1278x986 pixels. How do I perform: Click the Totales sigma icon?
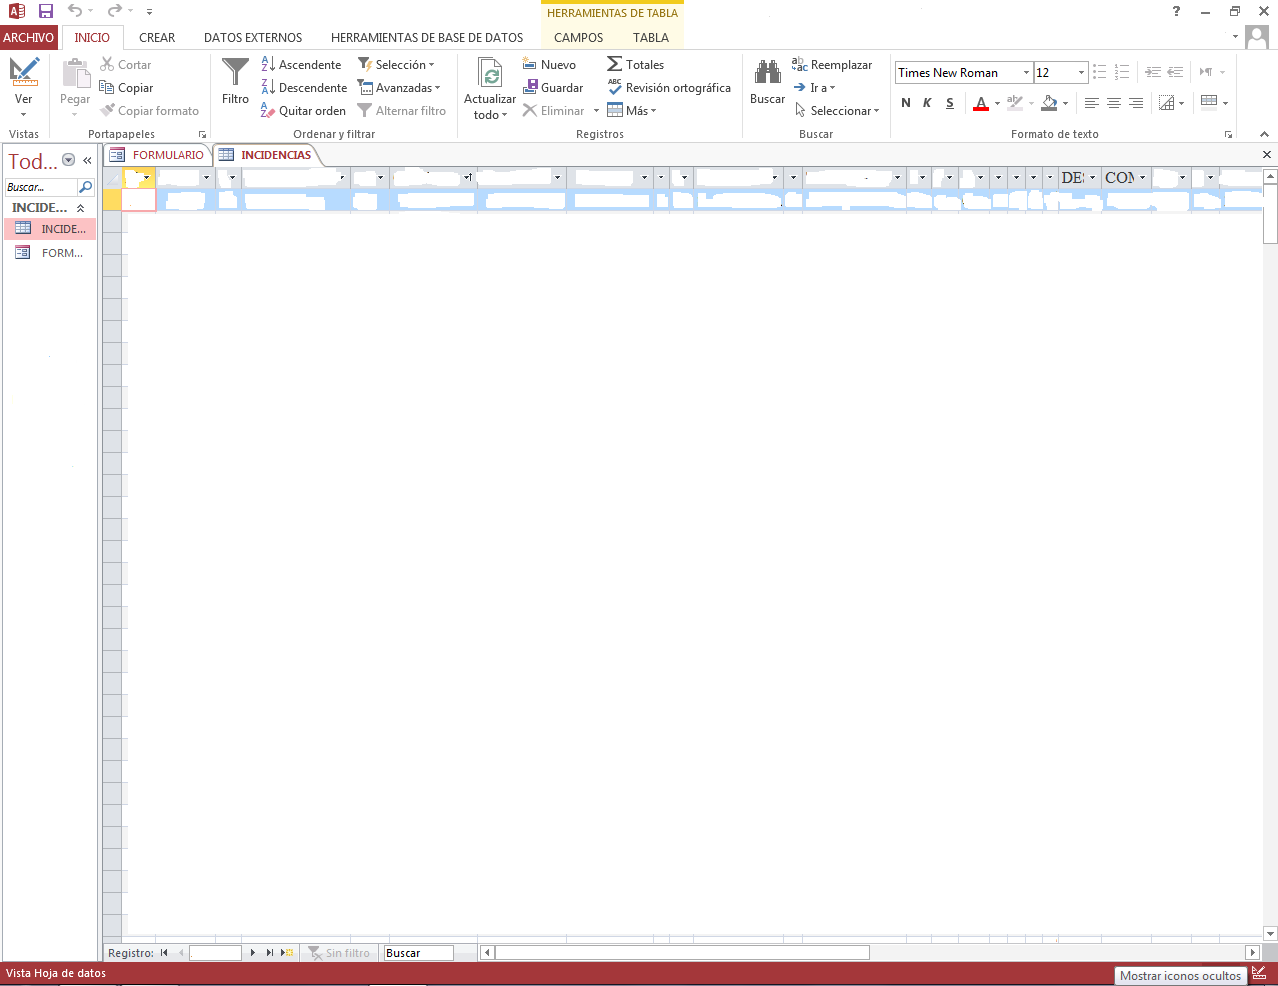click(x=614, y=64)
